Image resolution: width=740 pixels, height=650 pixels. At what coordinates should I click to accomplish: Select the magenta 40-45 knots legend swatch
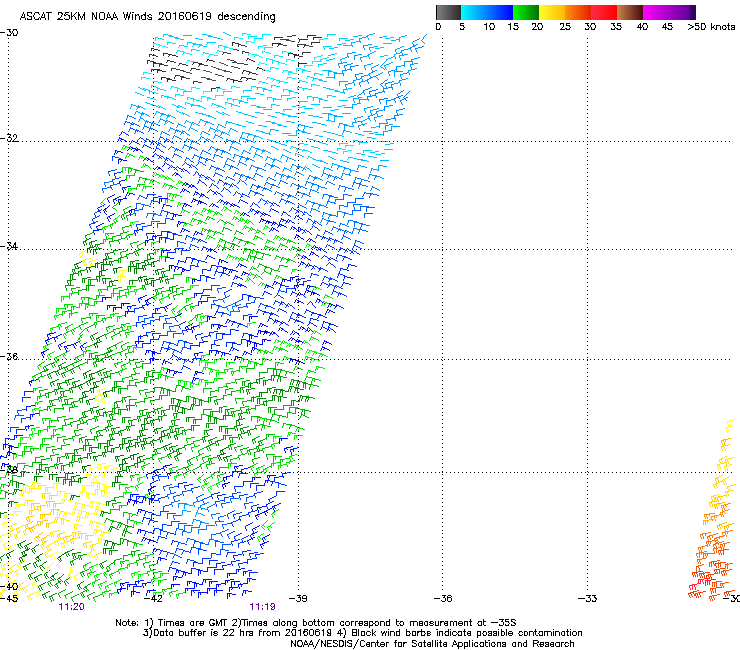656,12
